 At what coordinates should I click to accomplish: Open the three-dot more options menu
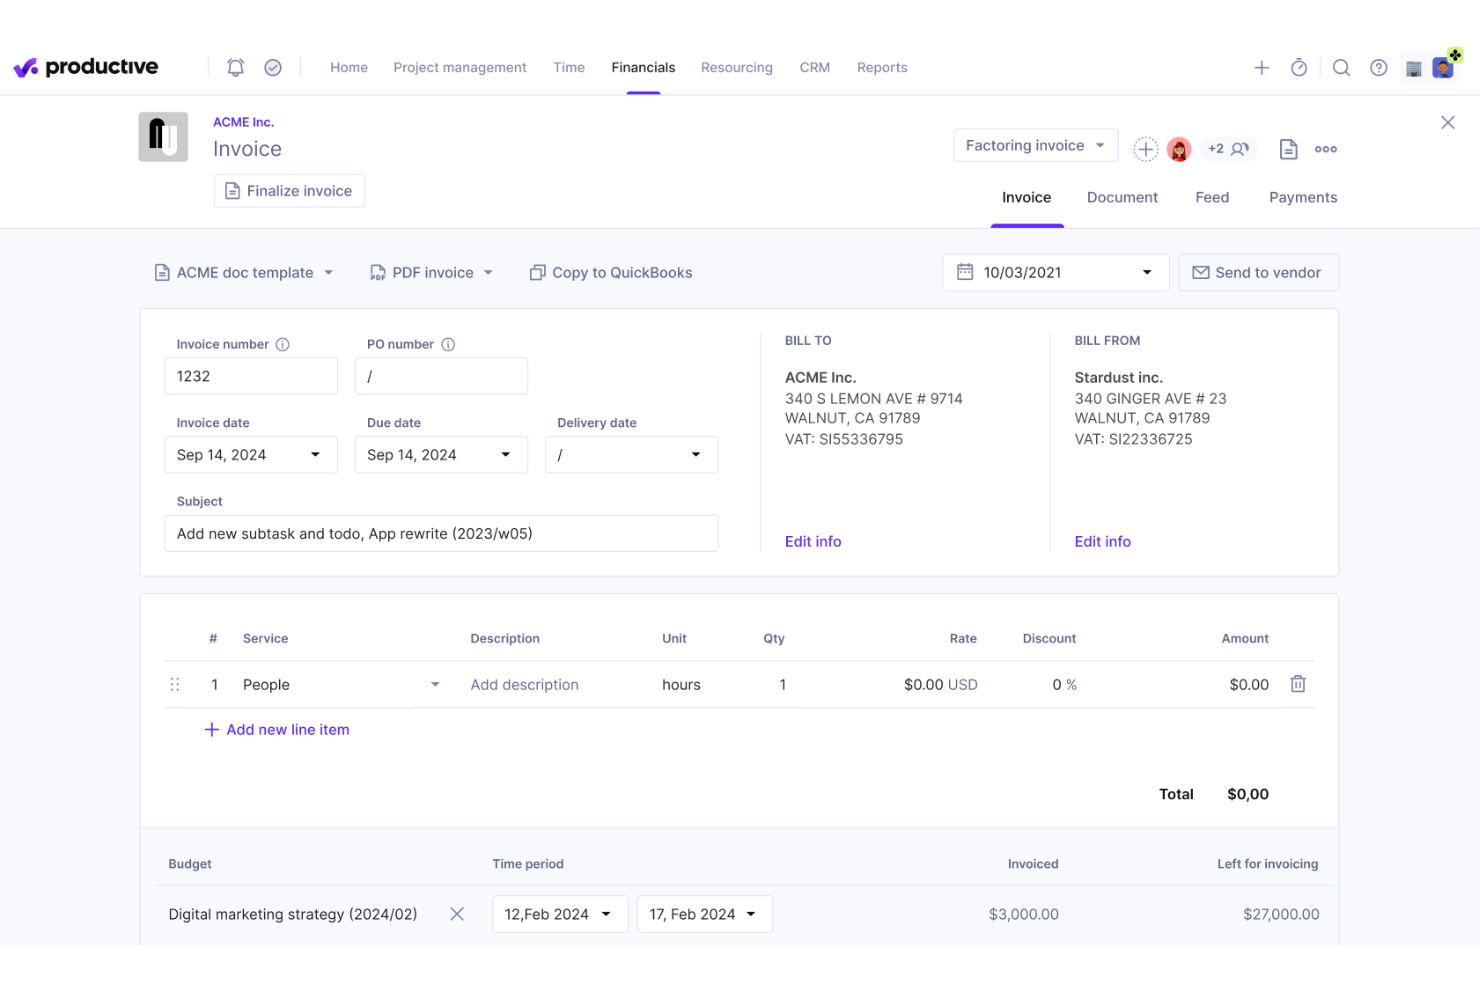[x=1326, y=149]
